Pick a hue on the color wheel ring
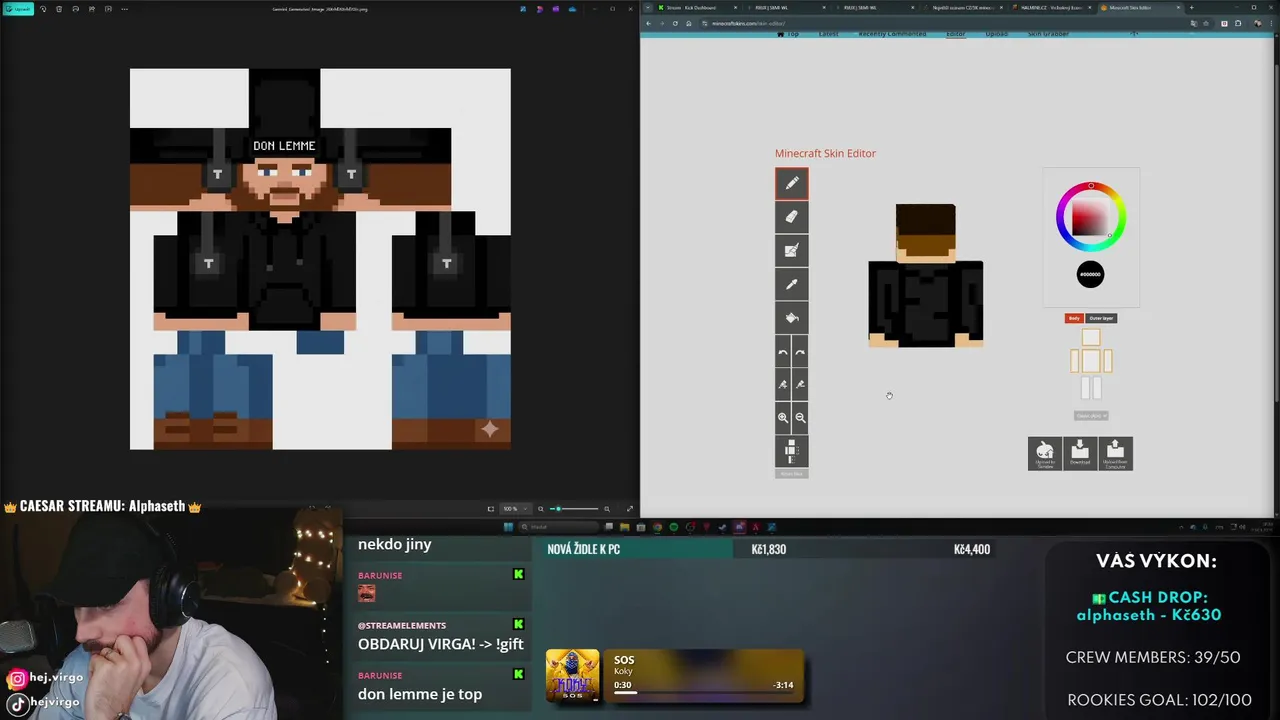This screenshot has width=1280, height=720. [1091, 186]
